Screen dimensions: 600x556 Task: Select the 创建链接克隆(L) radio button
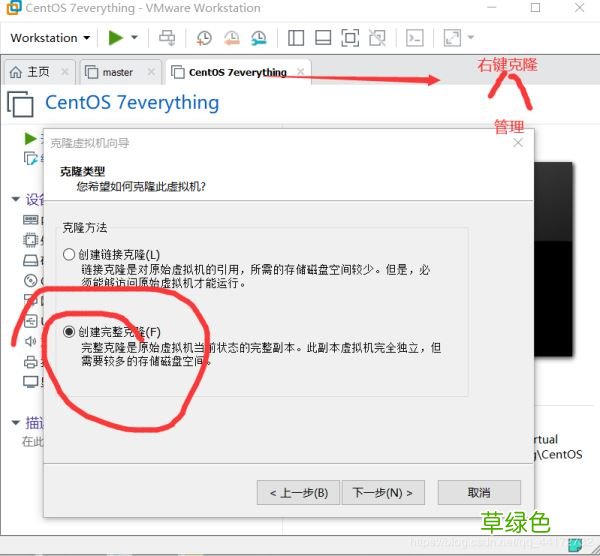(68, 254)
